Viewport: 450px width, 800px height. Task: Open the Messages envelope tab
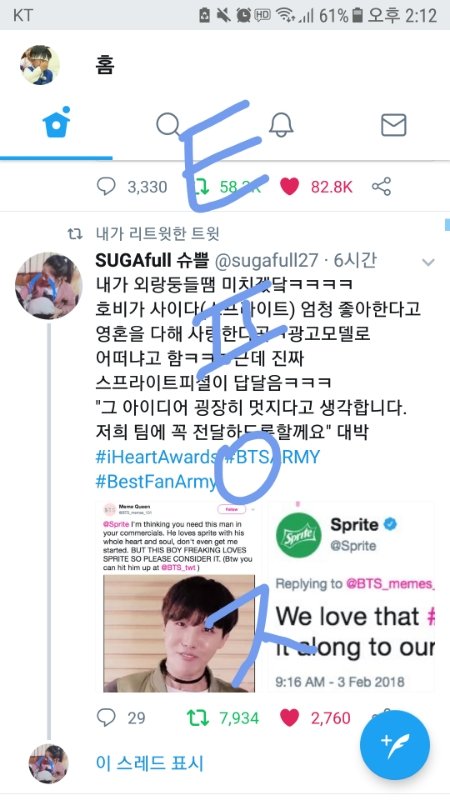394,125
